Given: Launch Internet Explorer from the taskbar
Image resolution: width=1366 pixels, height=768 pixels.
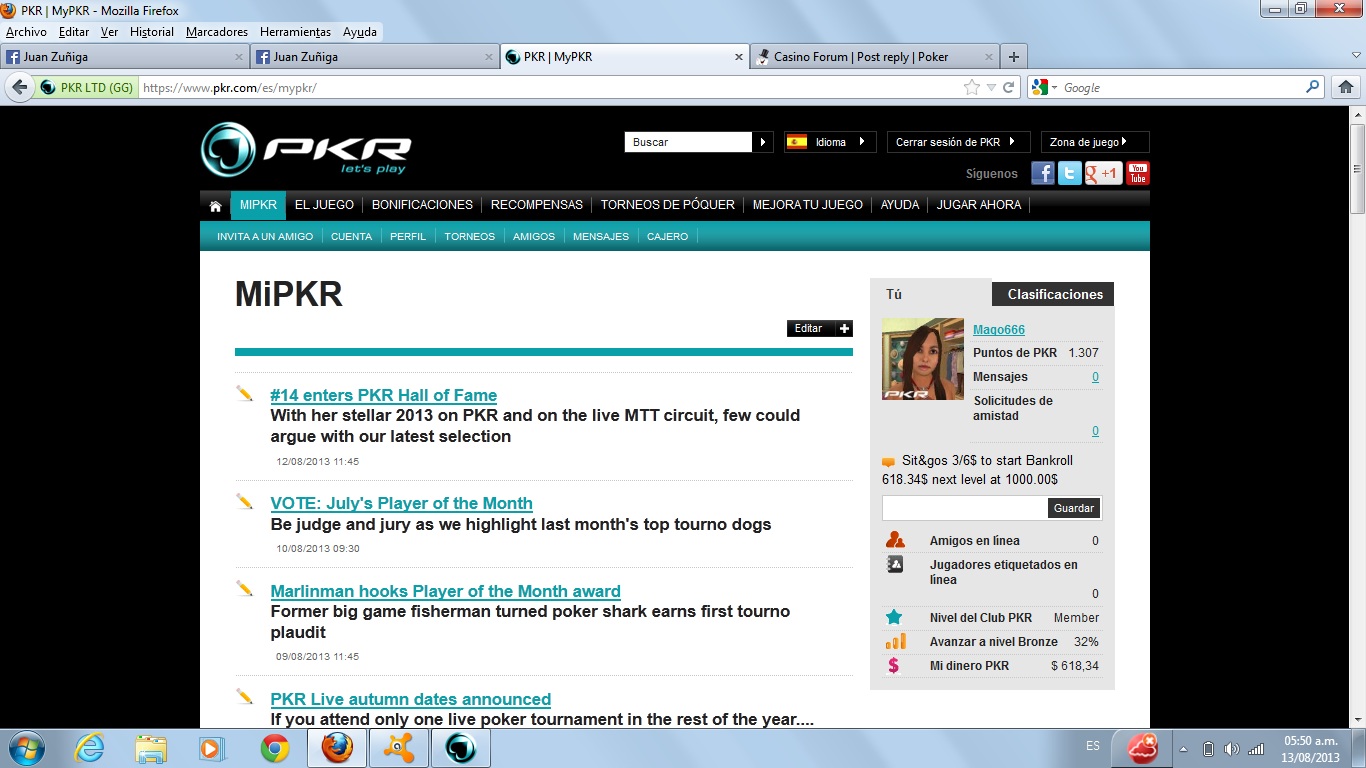Looking at the screenshot, I should pos(90,748).
